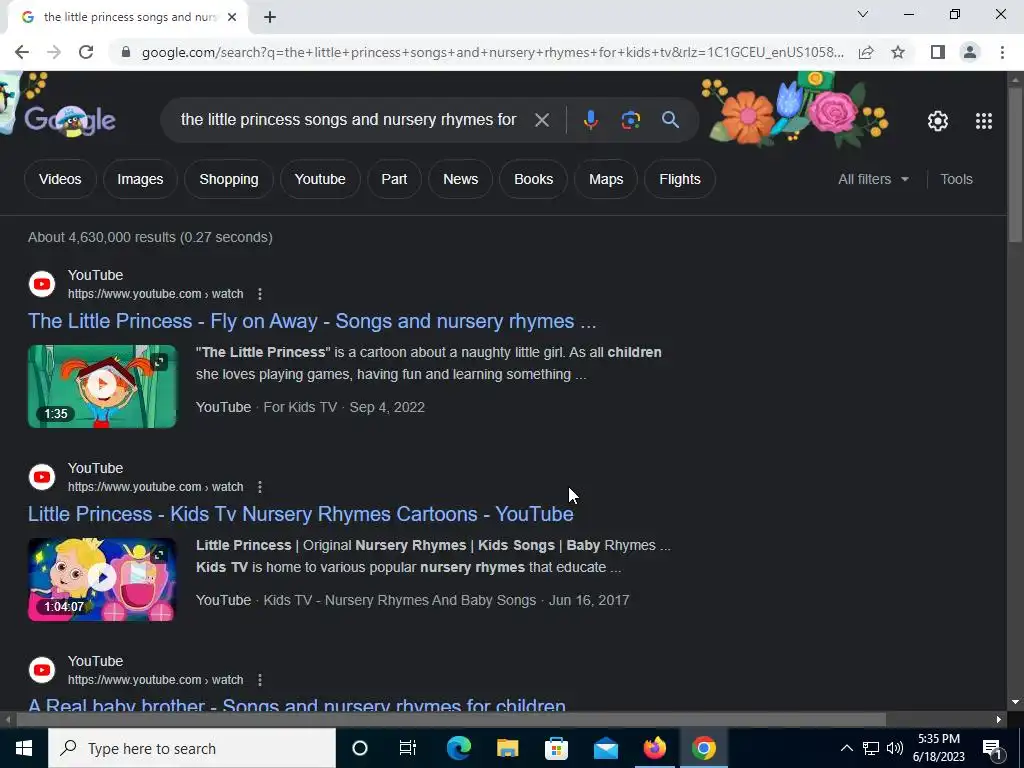Show hidden system tray icons
Image resolution: width=1024 pixels, height=768 pixels.
pos(846,748)
